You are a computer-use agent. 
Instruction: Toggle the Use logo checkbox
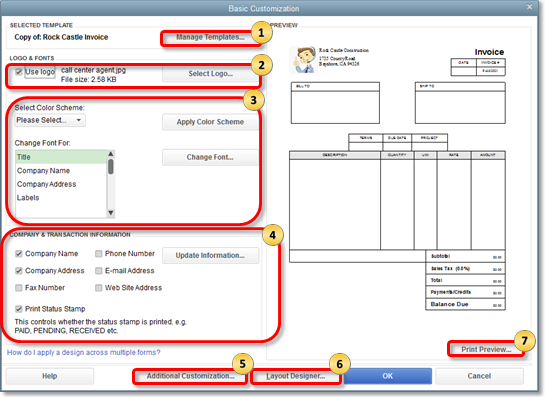(x=19, y=72)
